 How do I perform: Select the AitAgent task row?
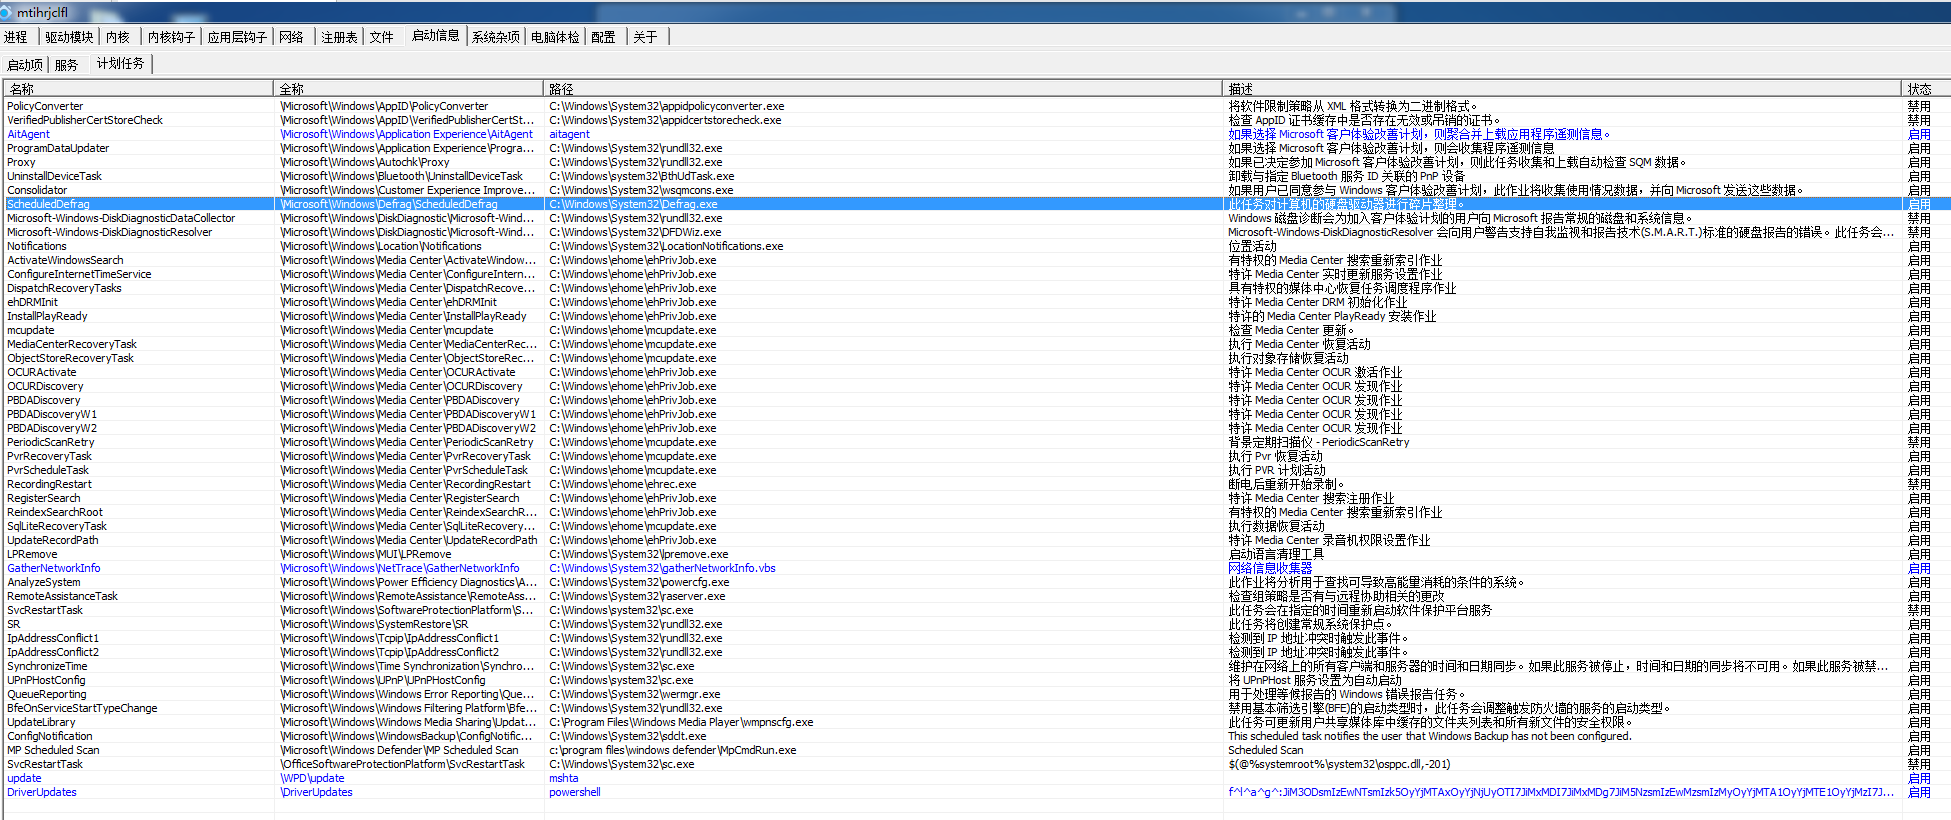pos(29,134)
